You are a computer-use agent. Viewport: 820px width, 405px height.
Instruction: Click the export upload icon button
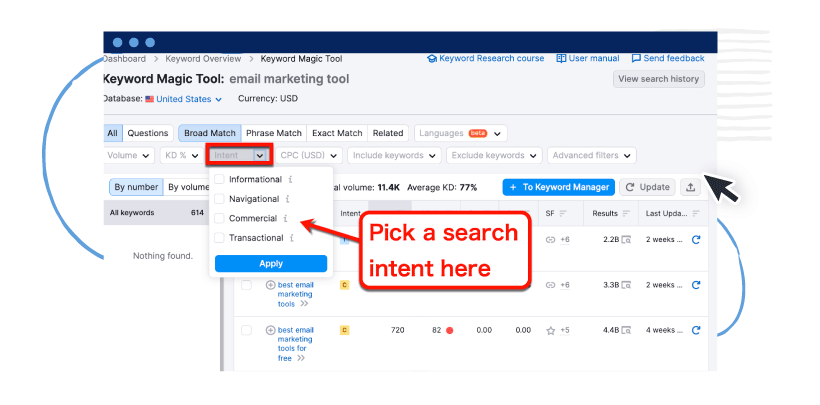pos(690,187)
